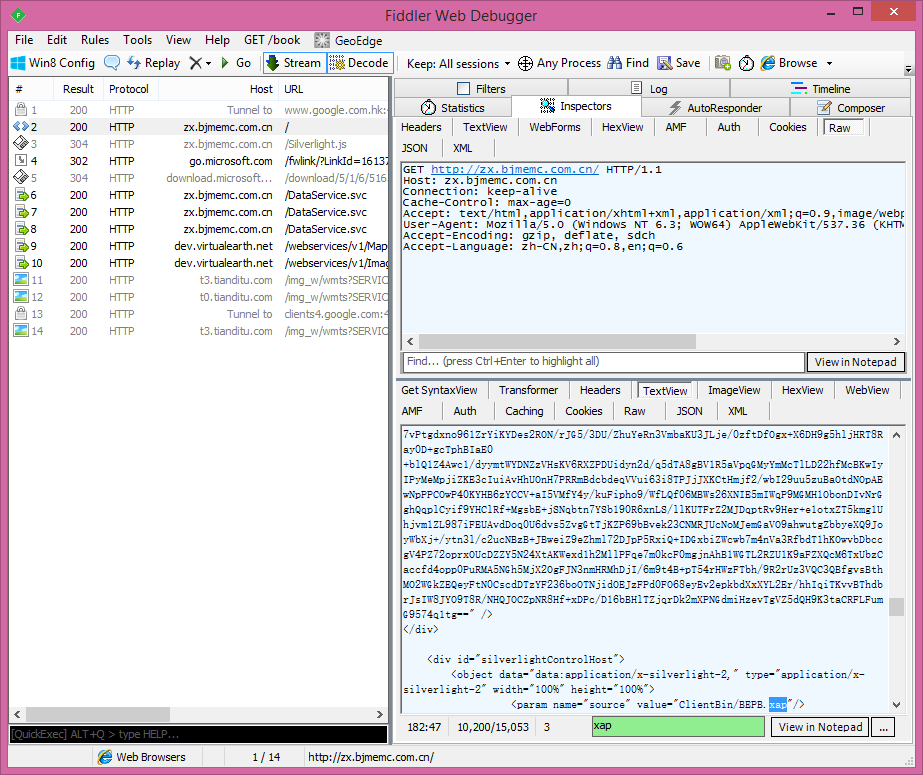Expand the toolbar overflow arrow
This screenshot has height=775, width=923.
[x=908, y=69]
